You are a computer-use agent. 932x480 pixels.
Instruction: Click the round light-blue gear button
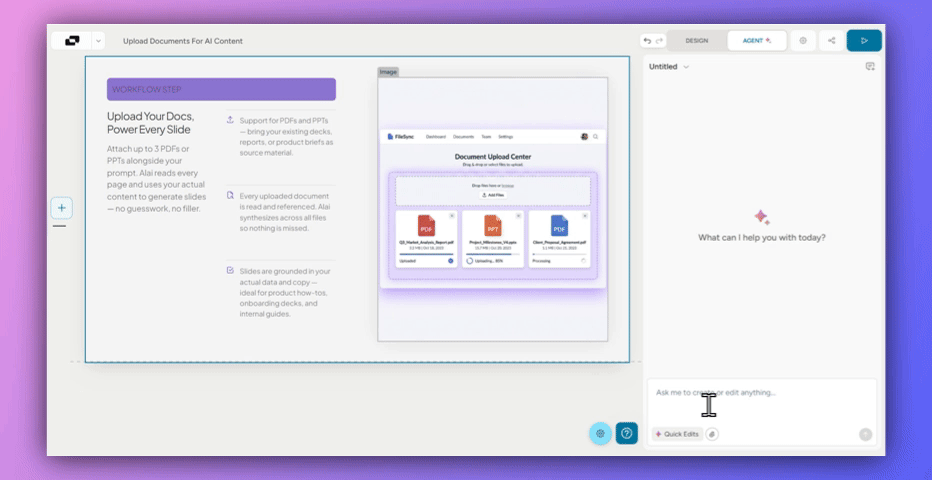point(600,434)
